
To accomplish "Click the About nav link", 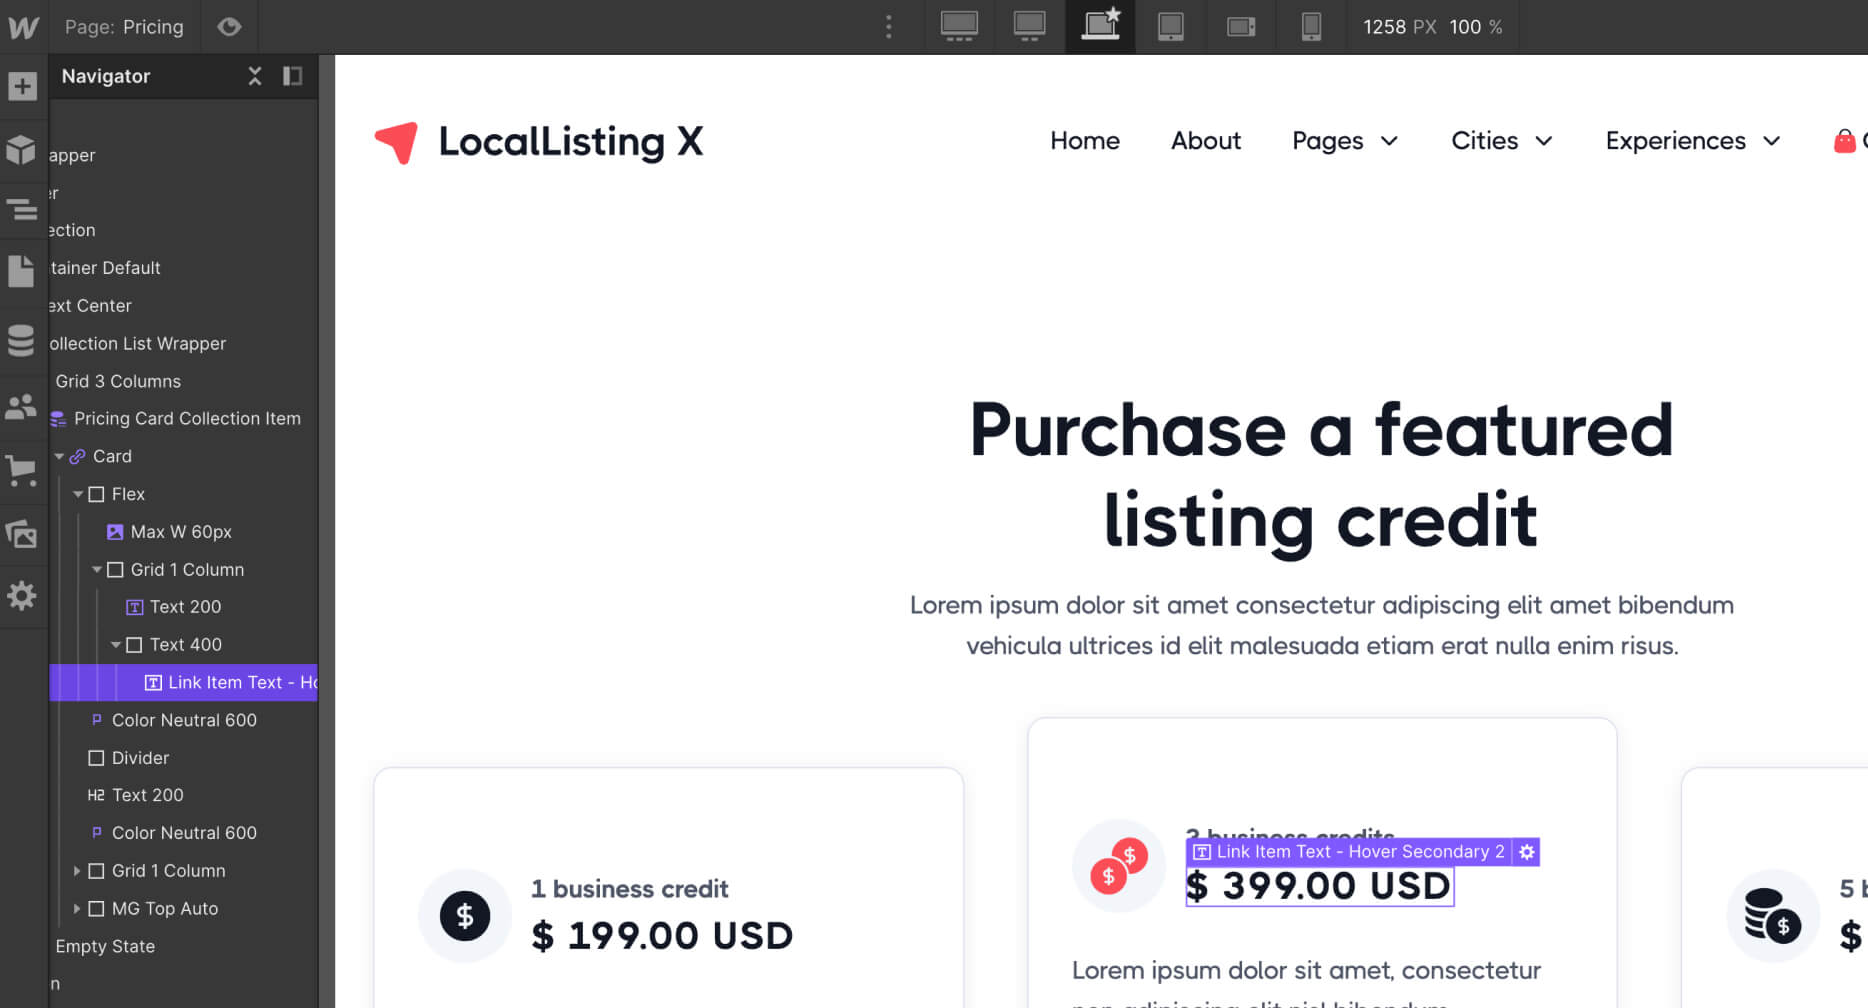I will pyautogui.click(x=1205, y=141).
